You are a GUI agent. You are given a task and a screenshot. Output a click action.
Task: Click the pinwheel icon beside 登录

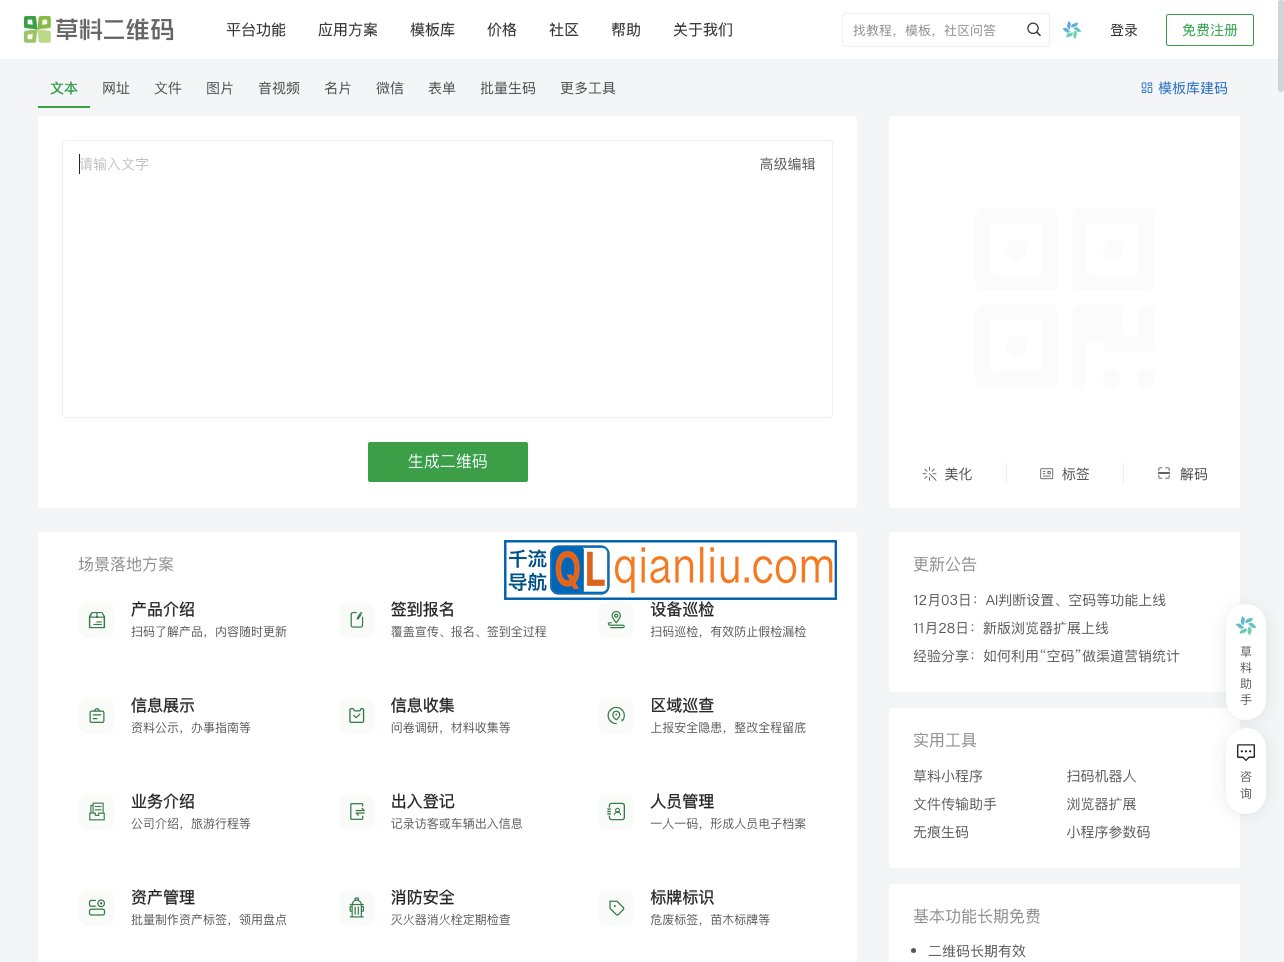tap(1072, 30)
